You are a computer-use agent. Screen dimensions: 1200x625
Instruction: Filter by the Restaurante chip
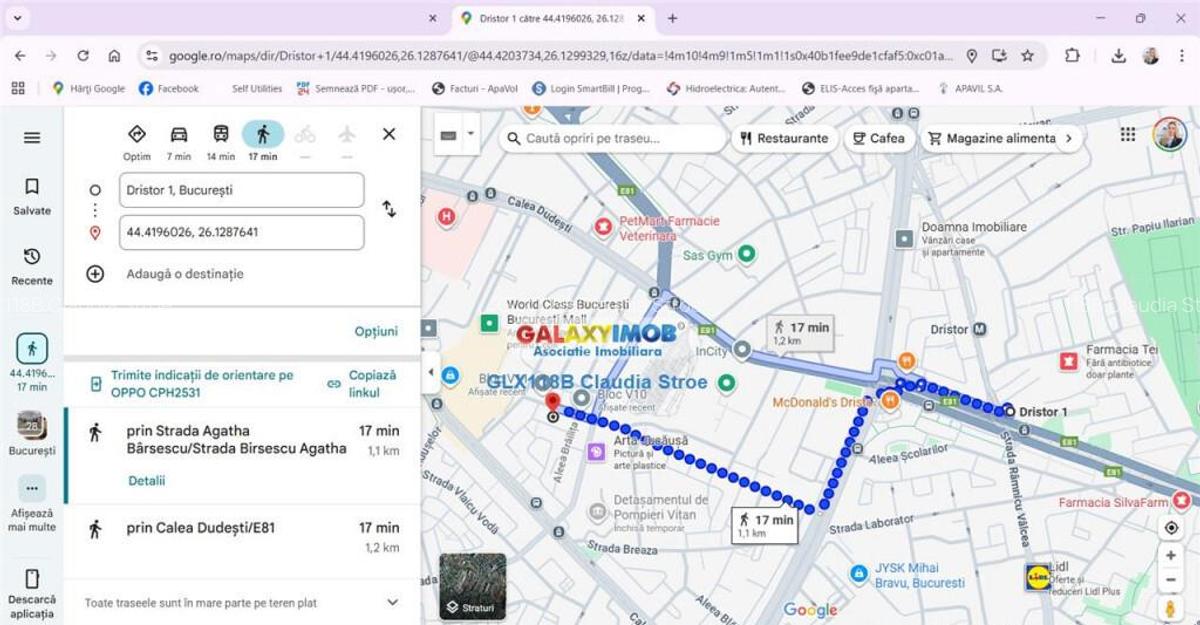pos(784,138)
